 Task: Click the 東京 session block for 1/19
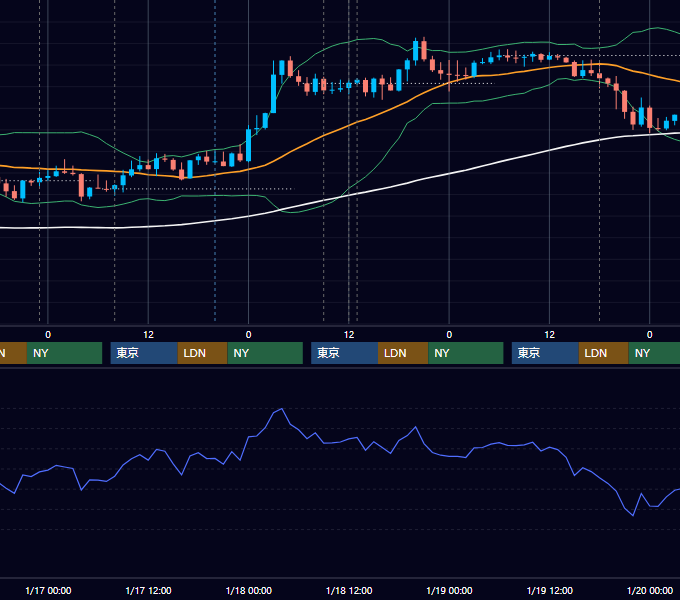(545, 353)
